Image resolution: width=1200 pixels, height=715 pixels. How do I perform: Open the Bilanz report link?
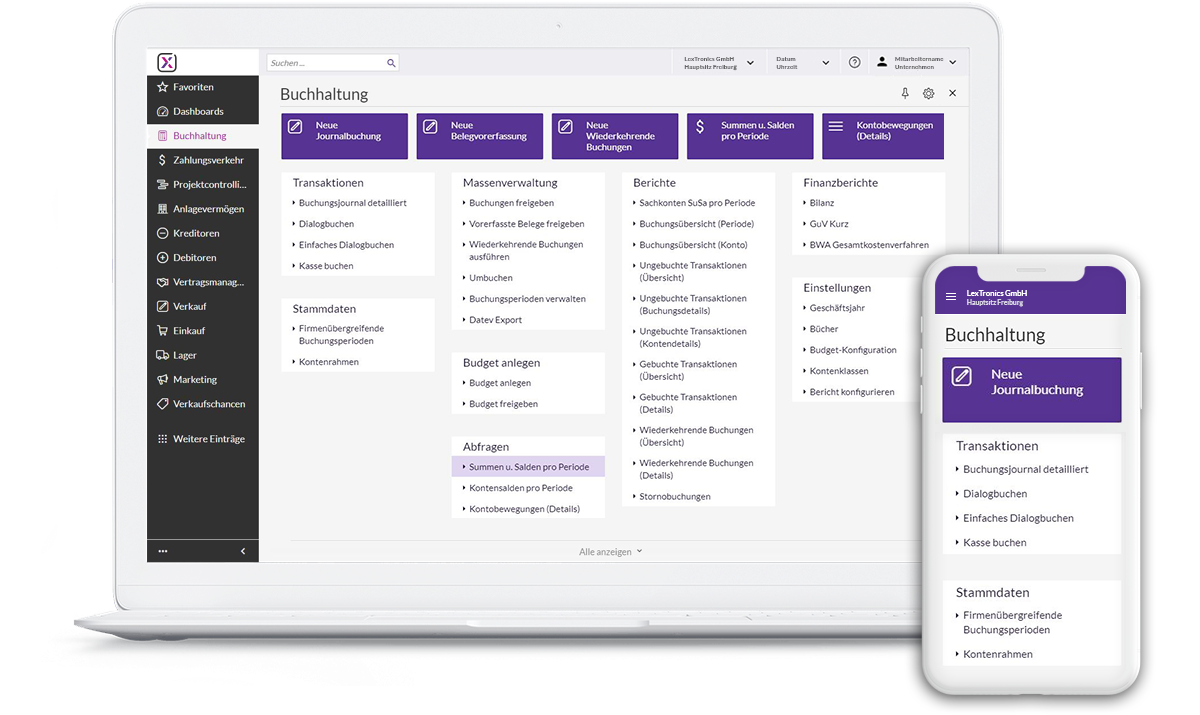[822, 203]
